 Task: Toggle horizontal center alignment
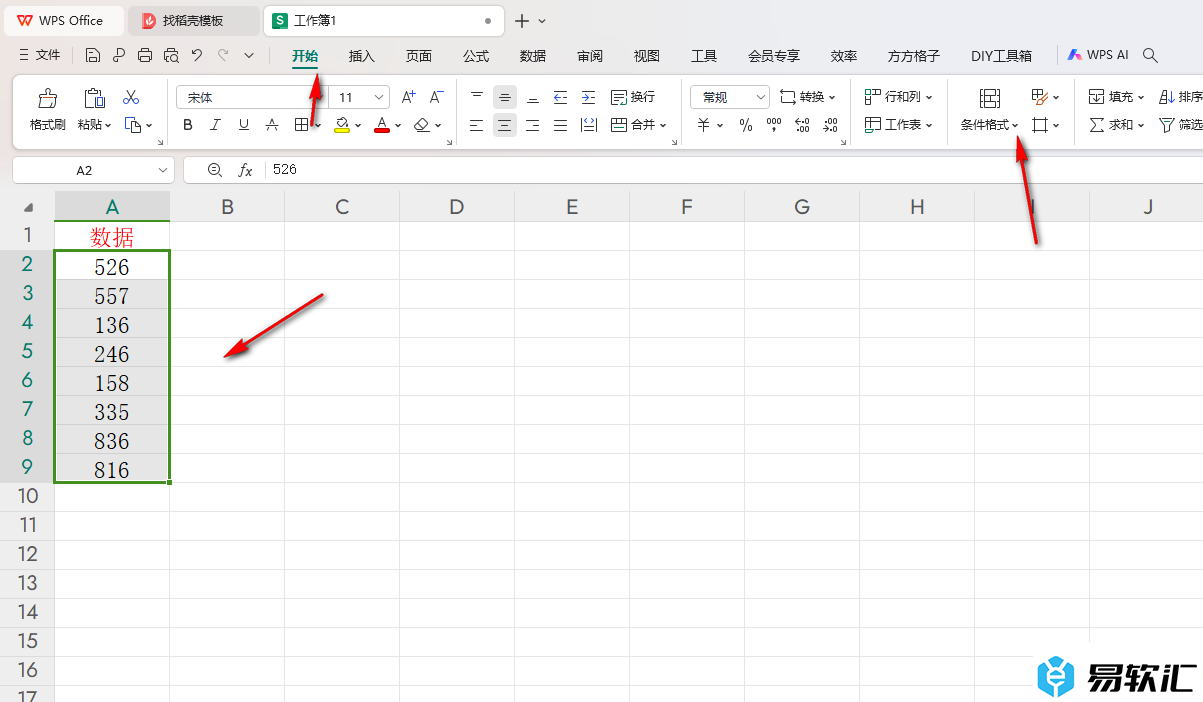point(505,125)
